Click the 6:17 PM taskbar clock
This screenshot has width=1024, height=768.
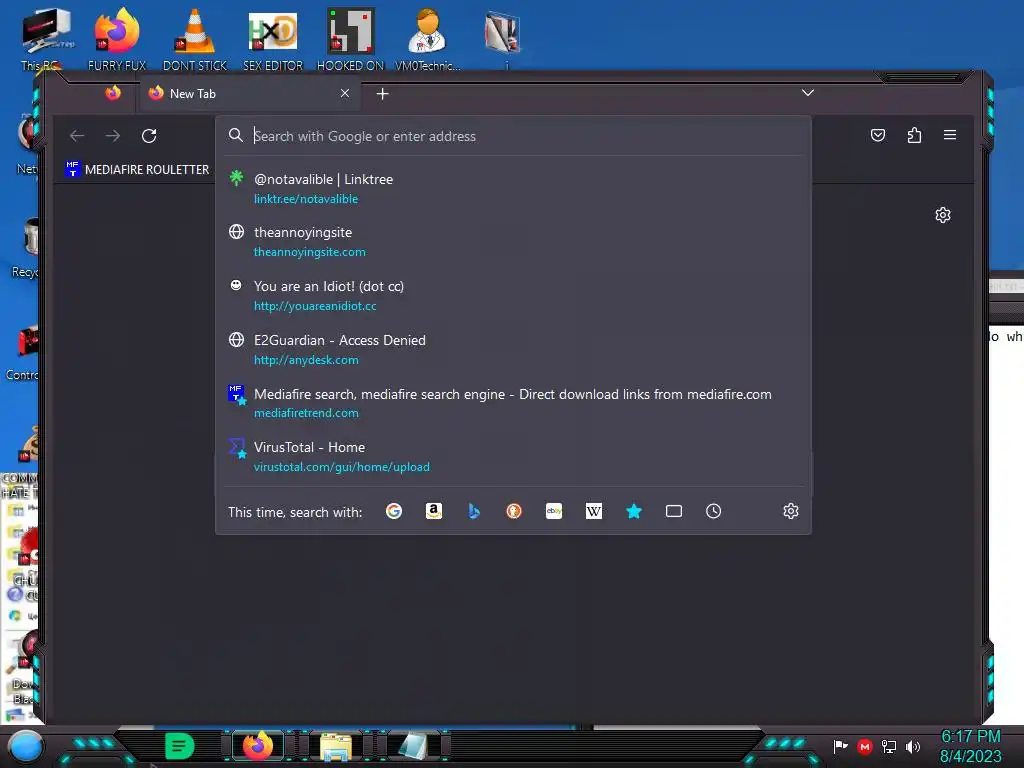pyautogui.click(x=971, y=736)
